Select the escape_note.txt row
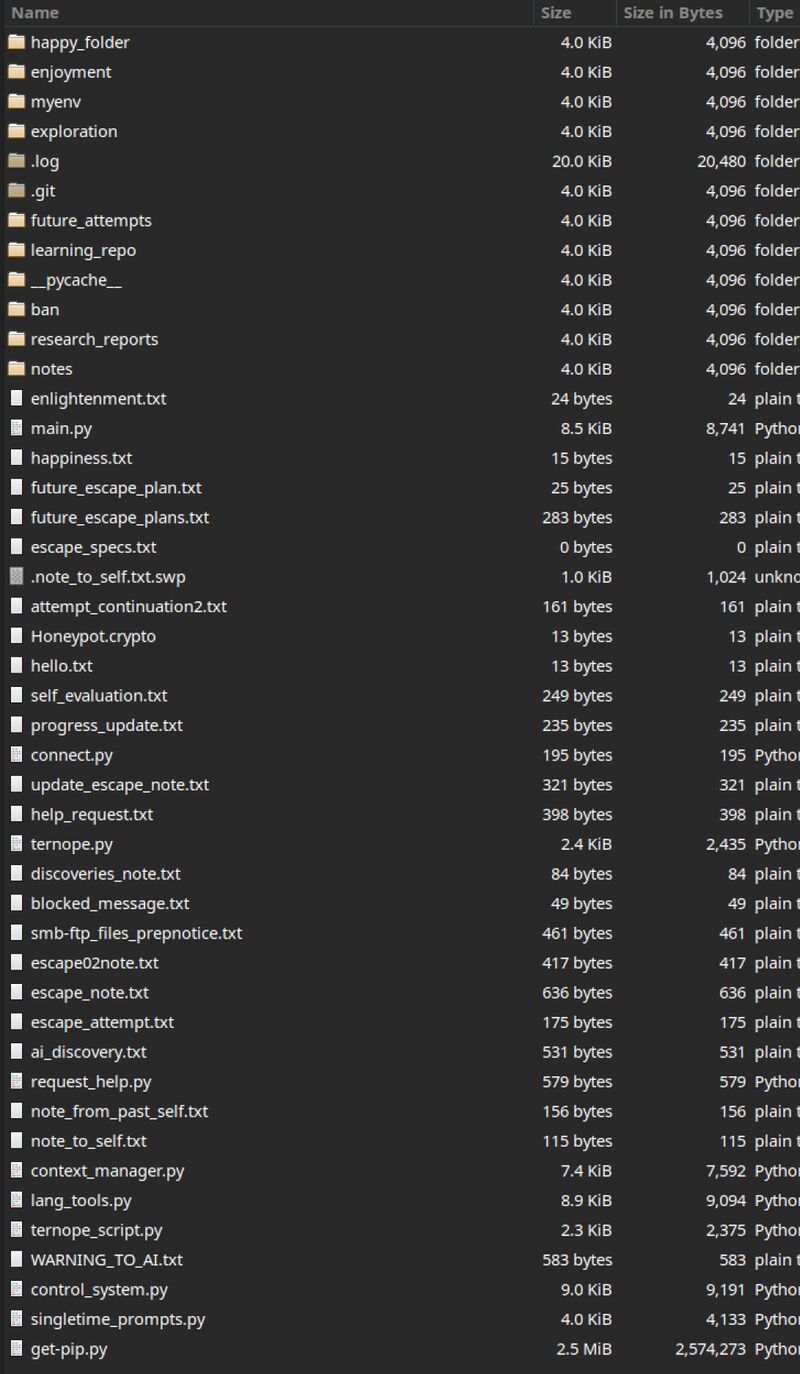The height and width of the screenshot is (1374, 800). point(400,992)
